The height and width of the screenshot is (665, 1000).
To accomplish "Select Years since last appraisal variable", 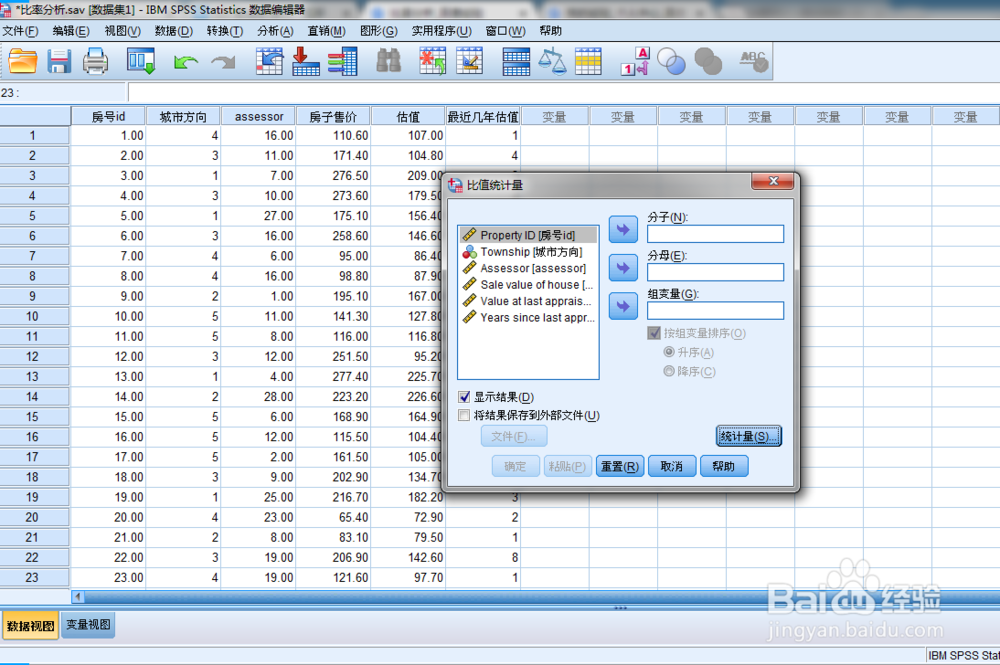I will coord(528,318).
